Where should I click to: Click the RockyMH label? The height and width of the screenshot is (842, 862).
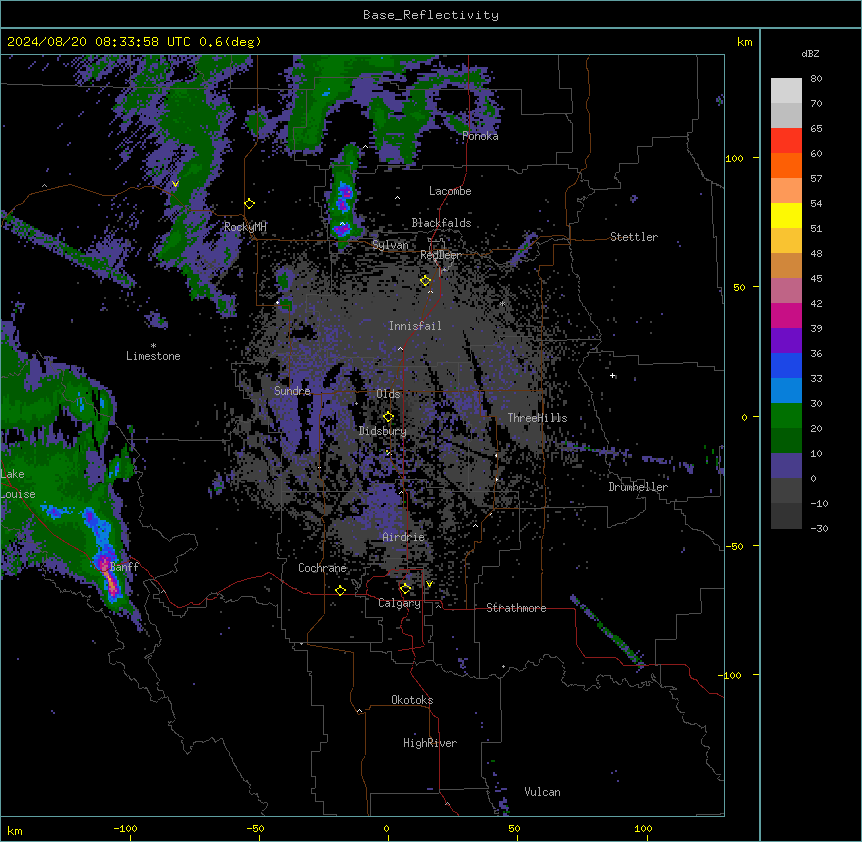click(245, 227)
